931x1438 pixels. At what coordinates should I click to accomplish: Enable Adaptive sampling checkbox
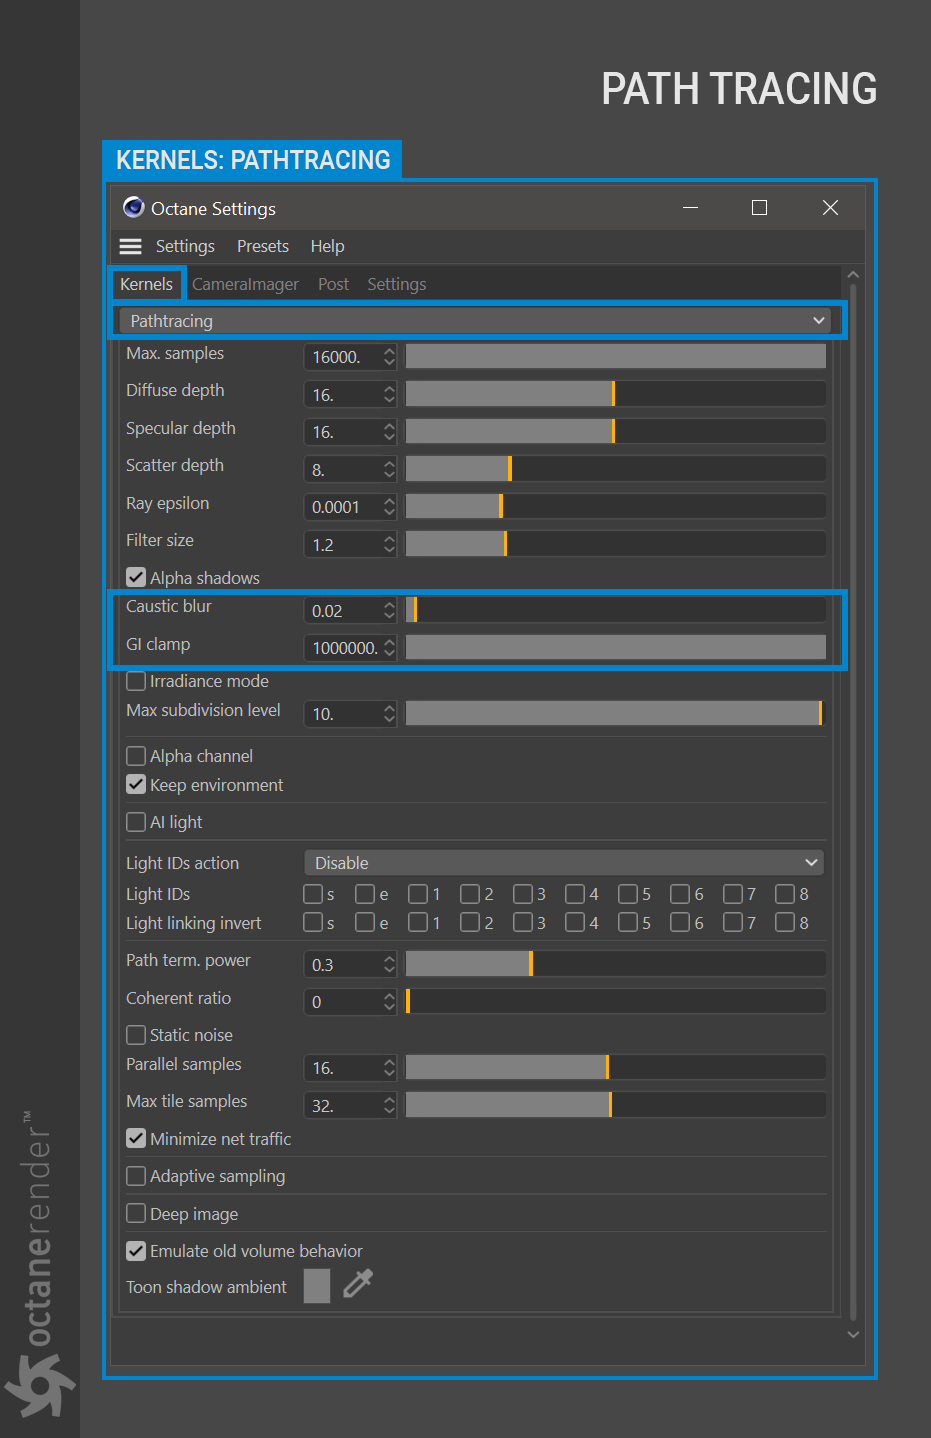pyautogui.click(x=136, y=1176)
